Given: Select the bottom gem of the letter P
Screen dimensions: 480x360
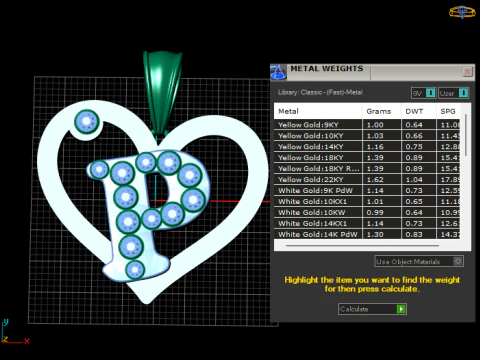Looking at the screenshot, I should [x=135, y=270].
